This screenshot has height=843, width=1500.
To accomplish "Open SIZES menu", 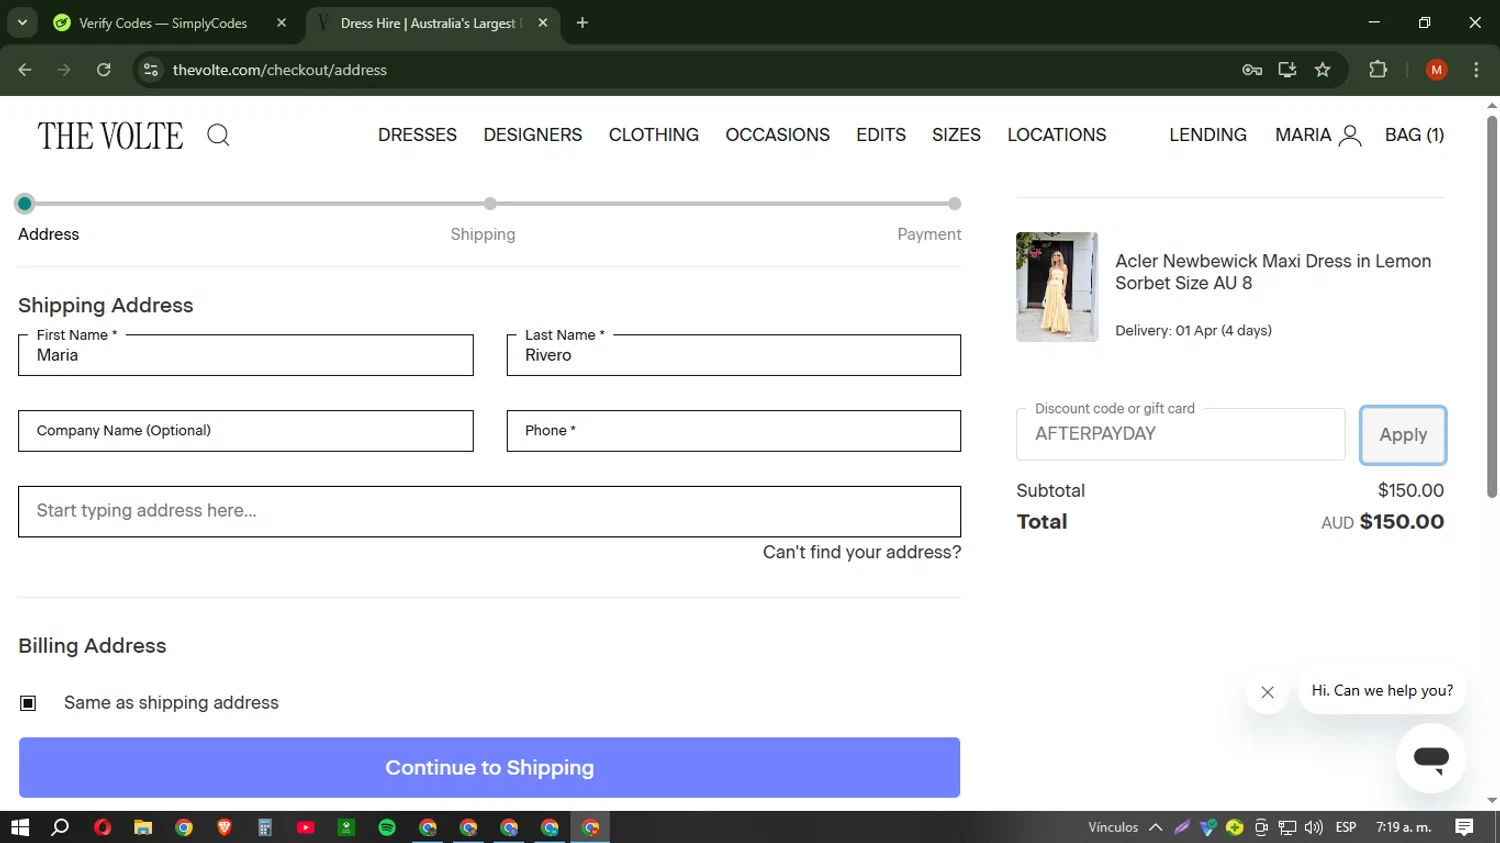I will [956, 135].
